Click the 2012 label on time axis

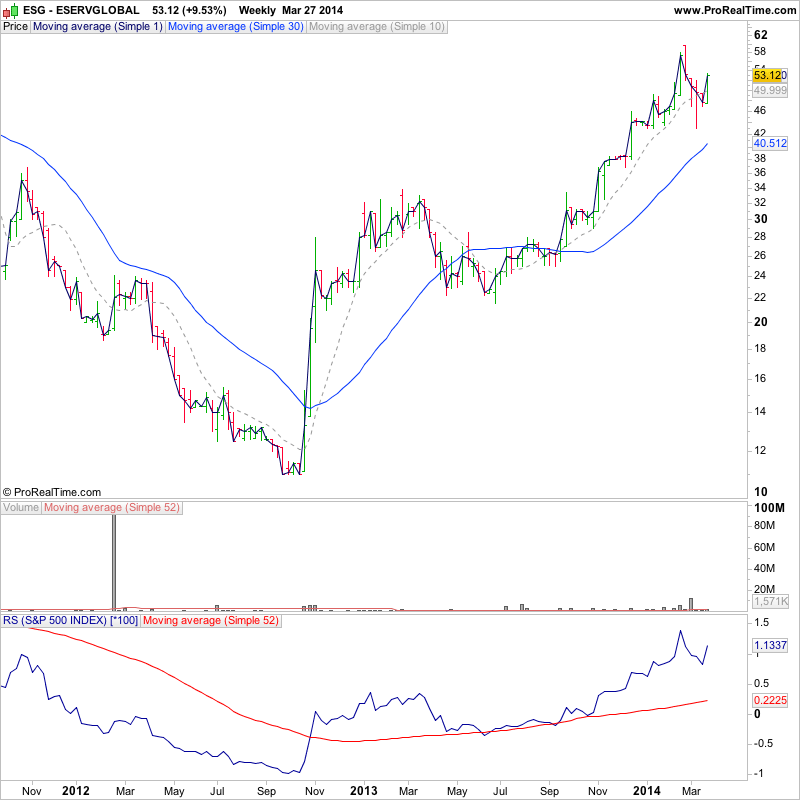click(x=76, y=791)
